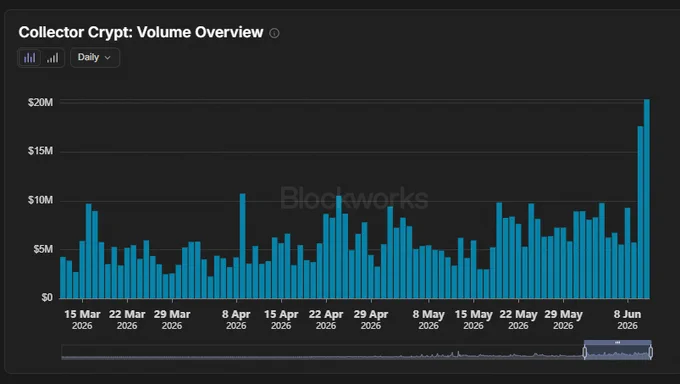Screen dimensions: 680x384
Task: Click the 15 Apr 2026 date label
Action: [281, 319]
